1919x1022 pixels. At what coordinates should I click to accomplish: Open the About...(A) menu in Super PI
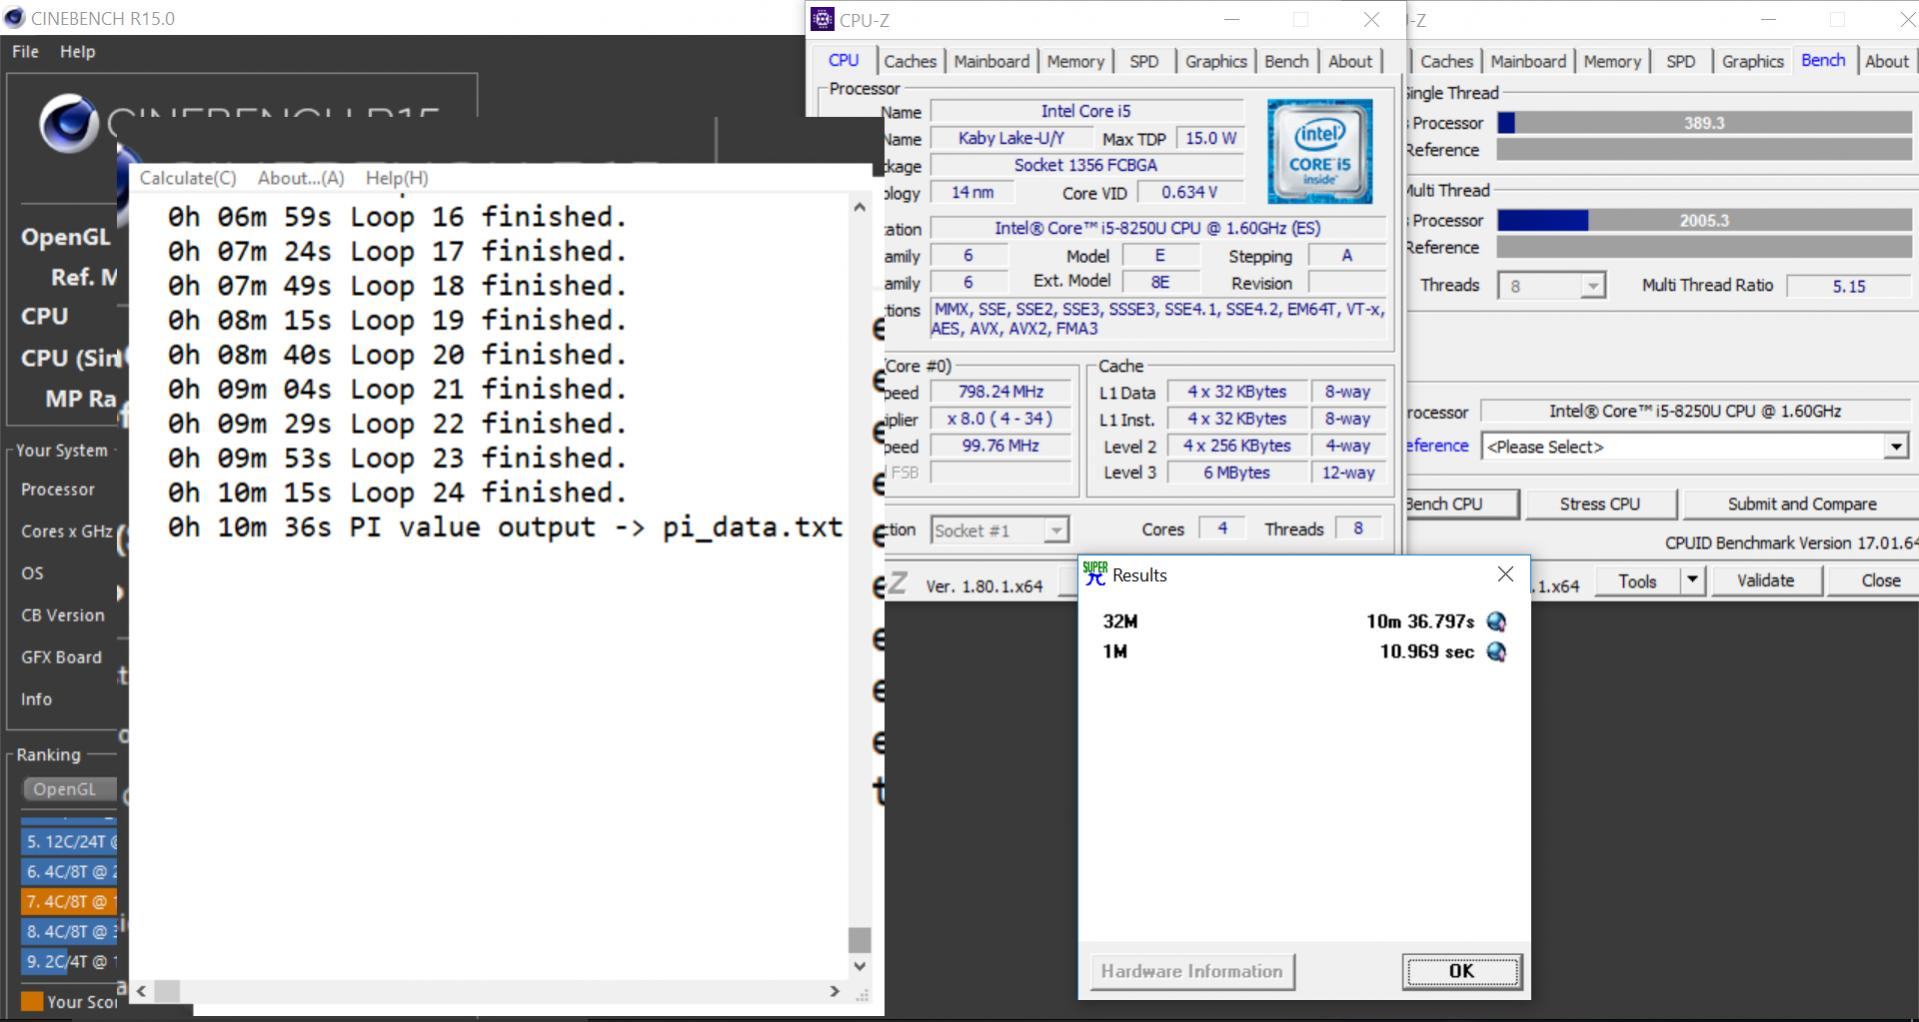[x=301, y=178]
